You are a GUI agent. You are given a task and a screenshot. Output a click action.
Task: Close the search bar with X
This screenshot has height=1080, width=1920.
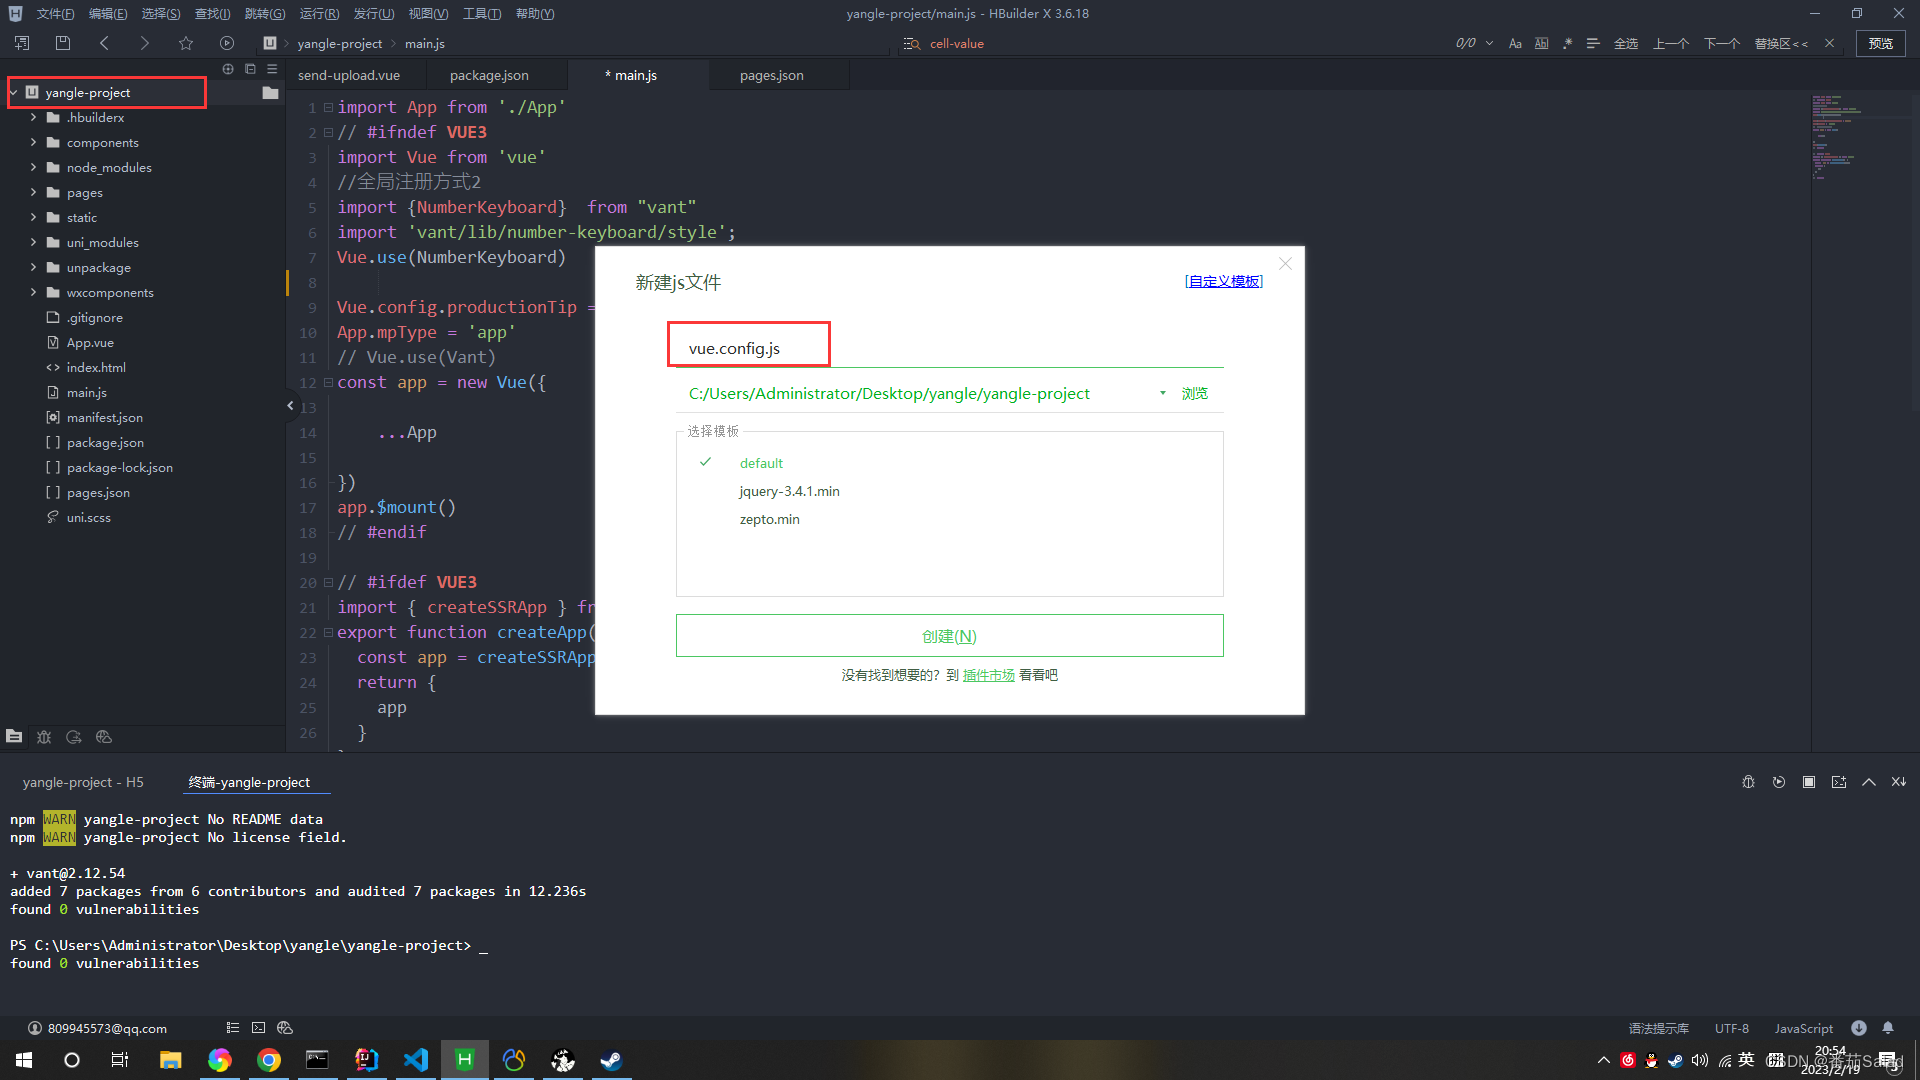pos(1829,43)
